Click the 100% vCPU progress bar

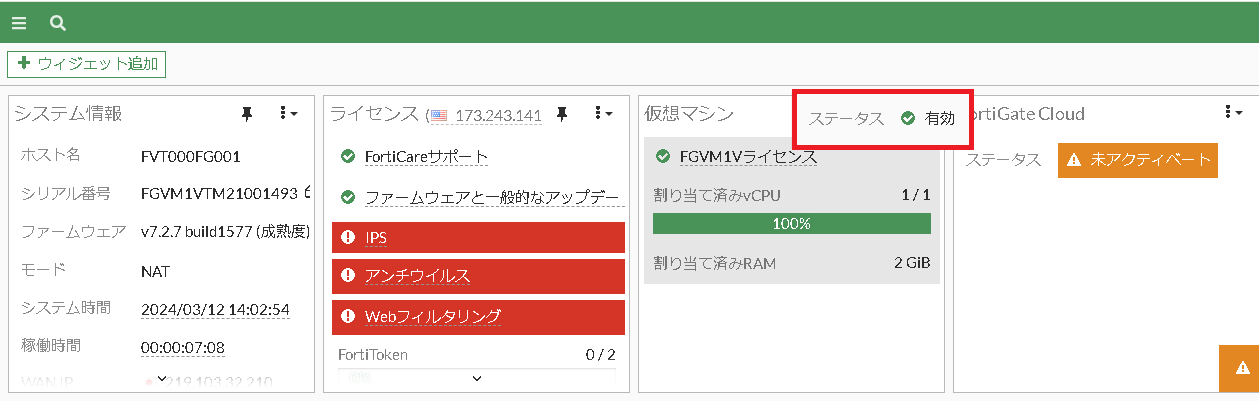[x=791, y=223]
